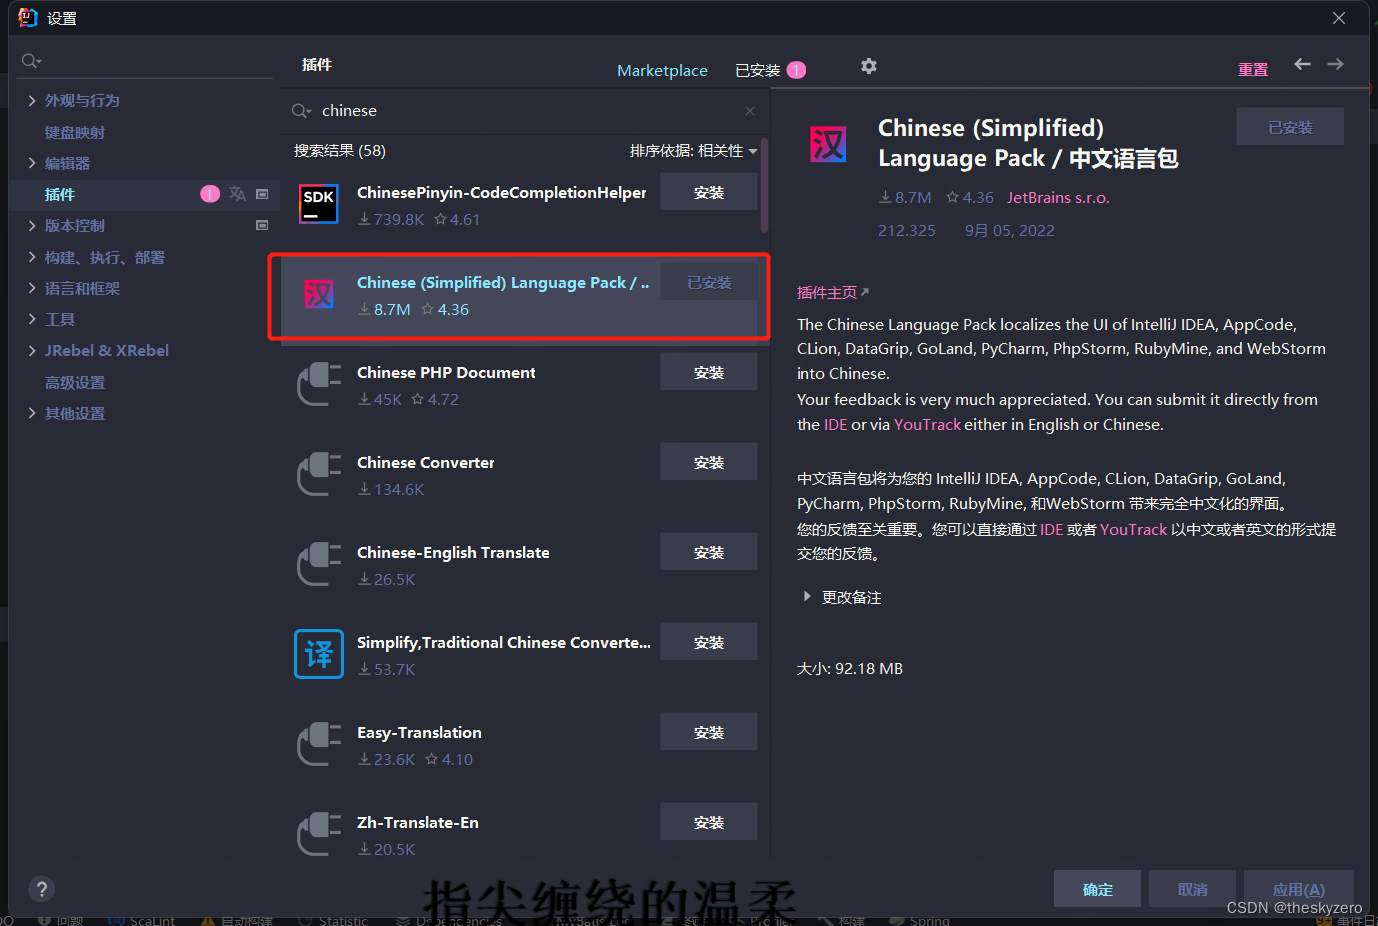This screenshot has height=926, width=1378.
Task: Click the Easy-Translation plug icon
Action: (320, 744)
